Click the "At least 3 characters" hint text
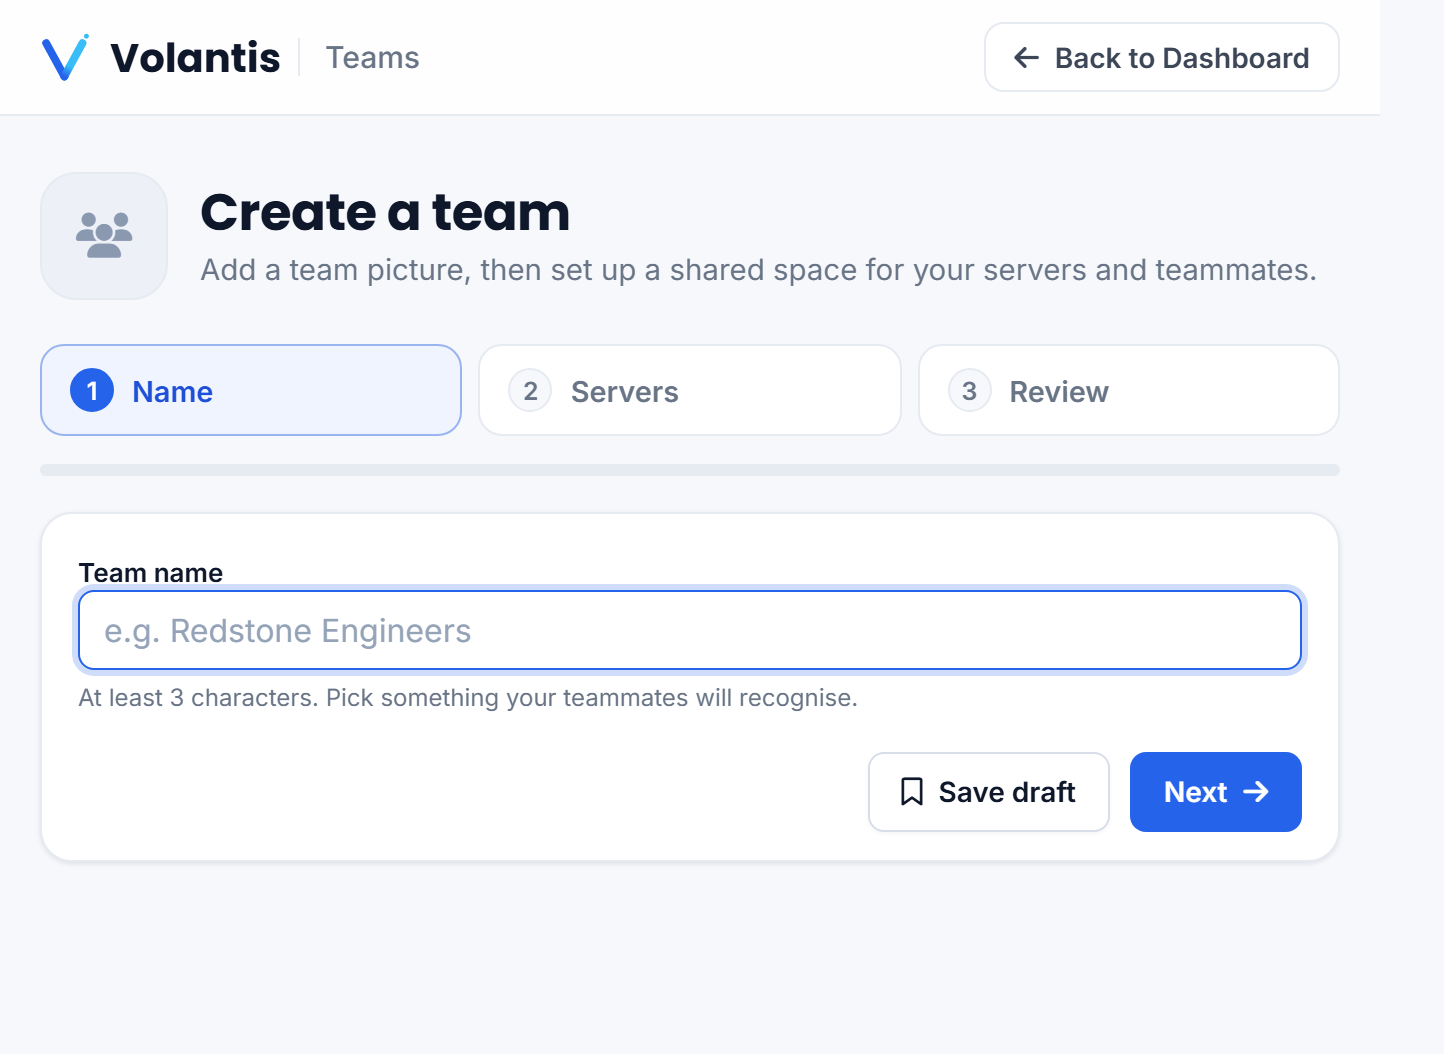The height and width of the screenshot is (1054, 1444). (x=468, y=698)
